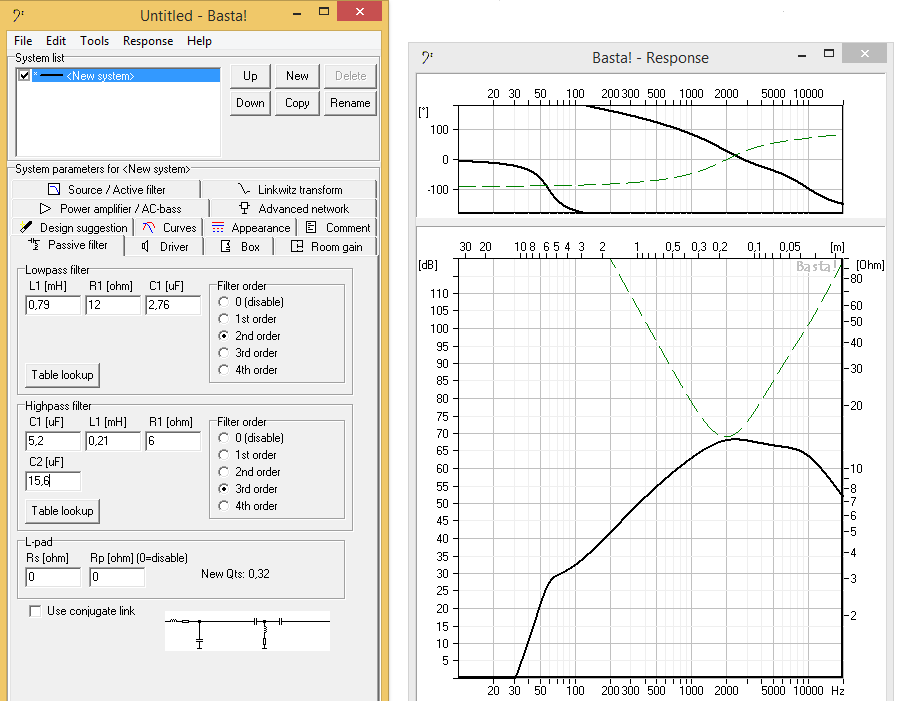
Task: Switch to the Box tab
Action: [x=240, y=246]
